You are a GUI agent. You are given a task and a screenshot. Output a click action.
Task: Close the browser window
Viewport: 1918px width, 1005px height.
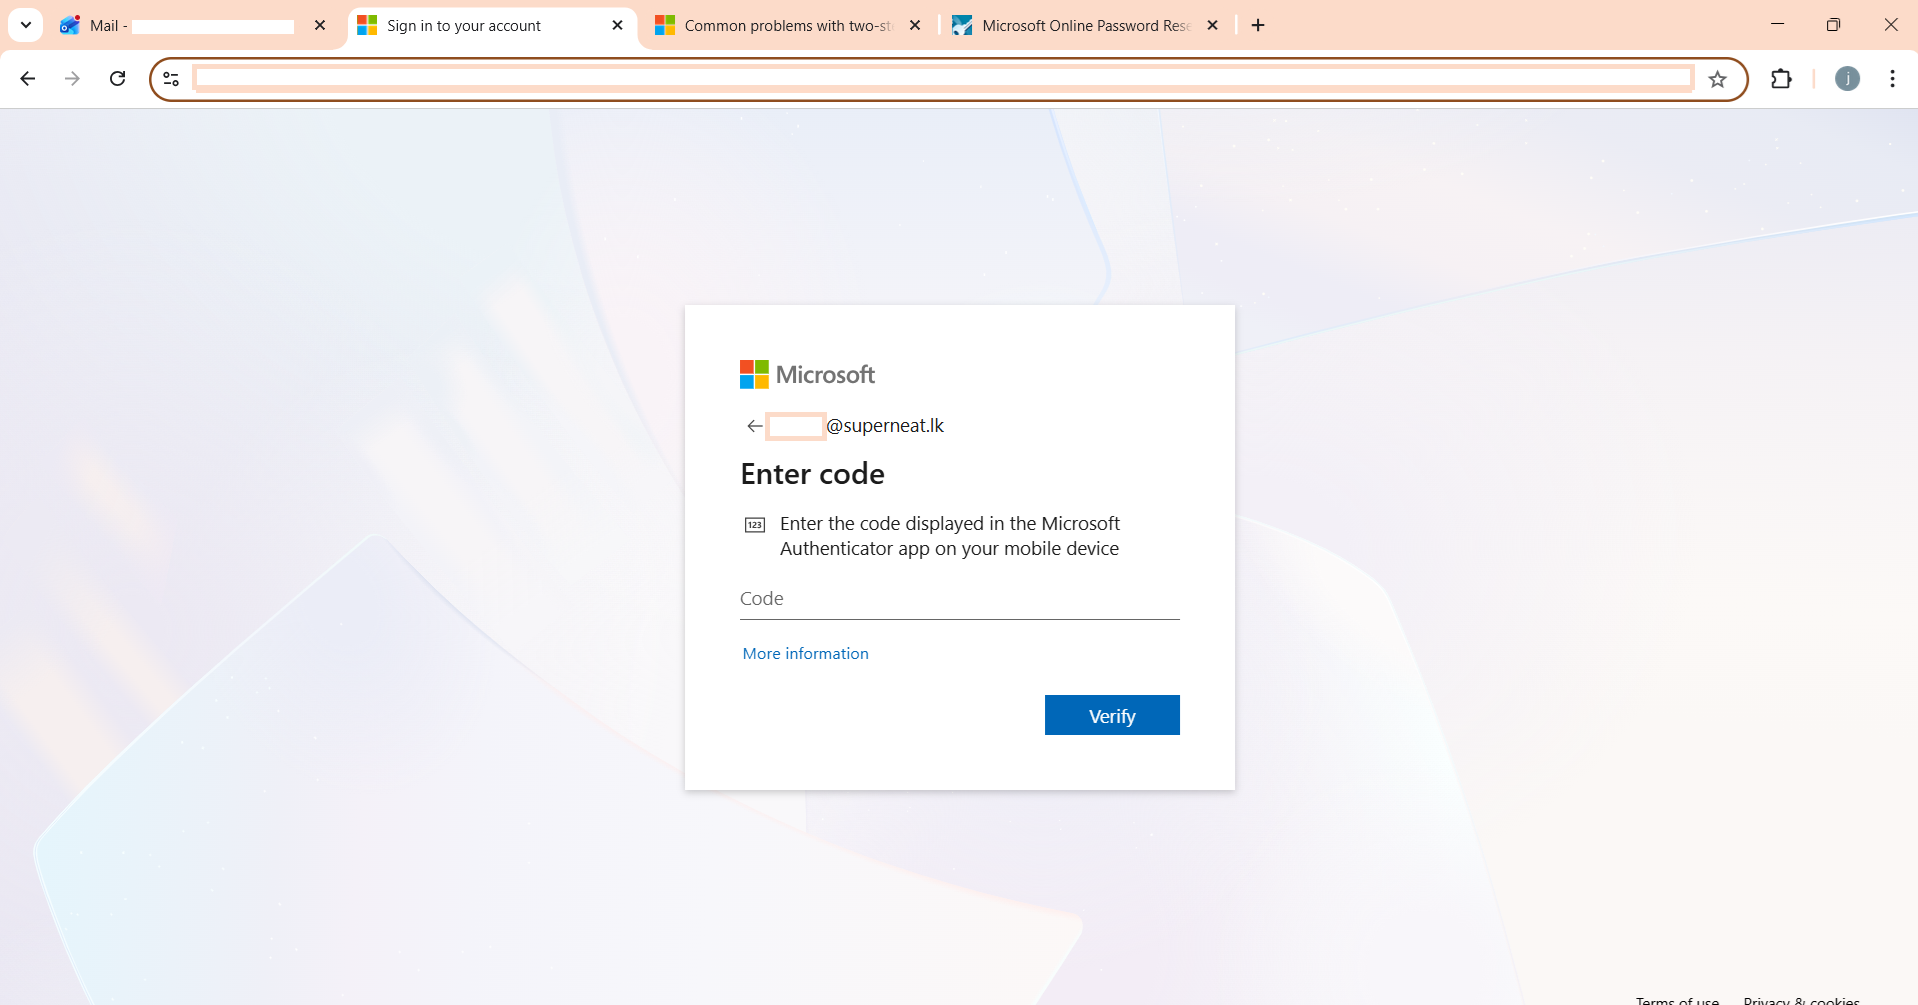1890,25
